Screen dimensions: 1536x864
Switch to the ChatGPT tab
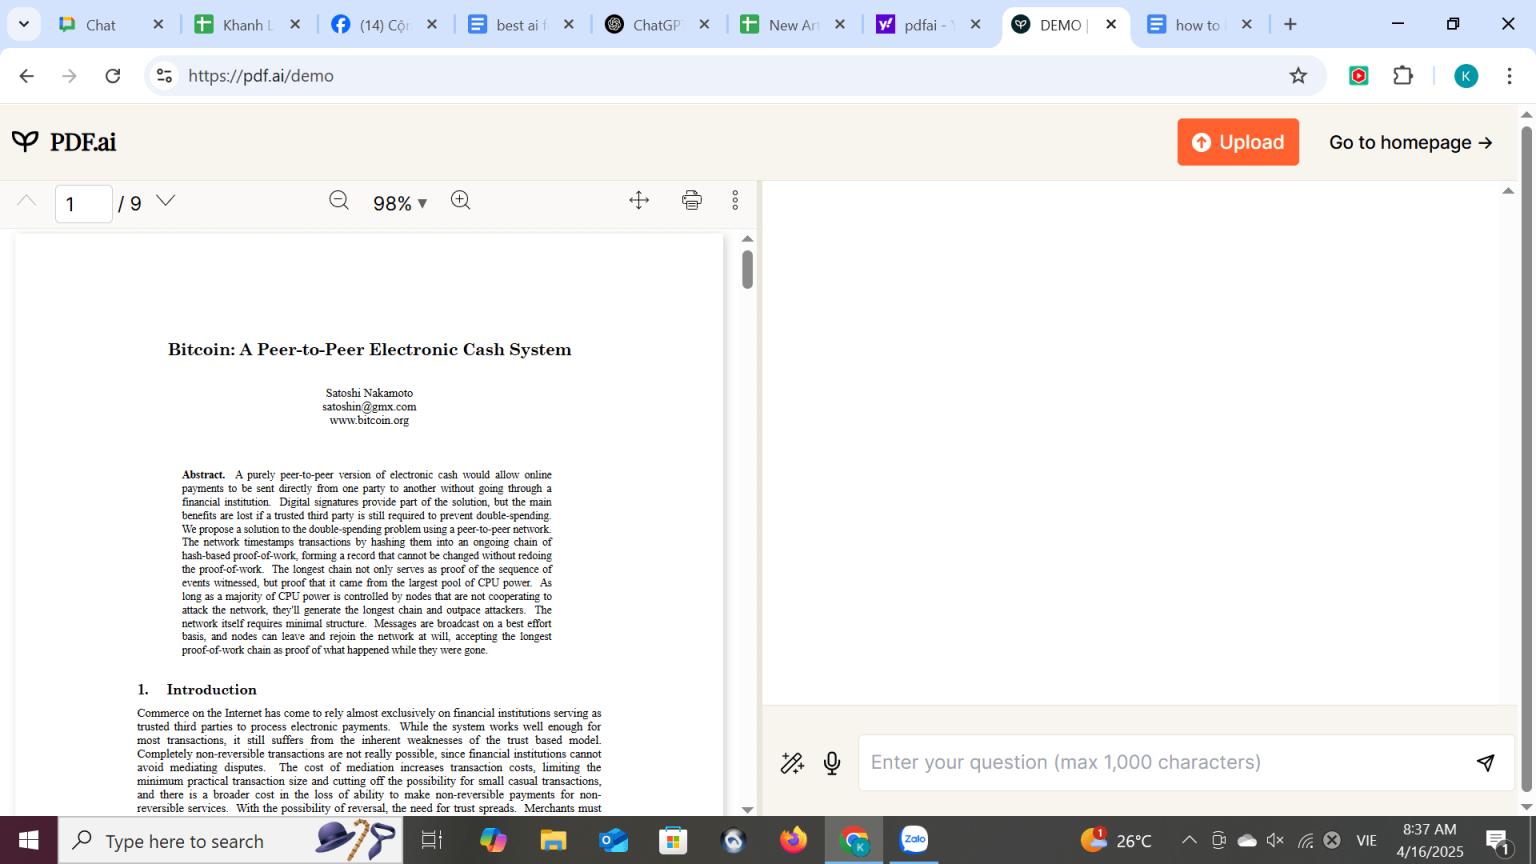(x=648, y=24)
